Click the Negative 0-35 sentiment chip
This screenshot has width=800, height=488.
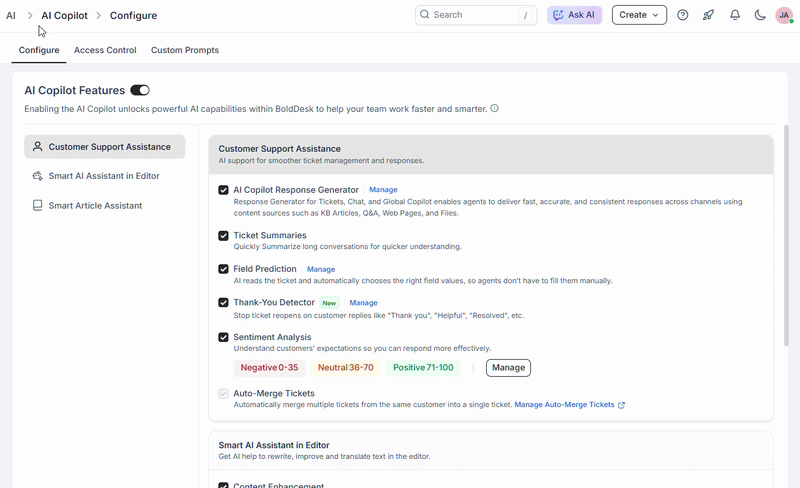point(269,368)
